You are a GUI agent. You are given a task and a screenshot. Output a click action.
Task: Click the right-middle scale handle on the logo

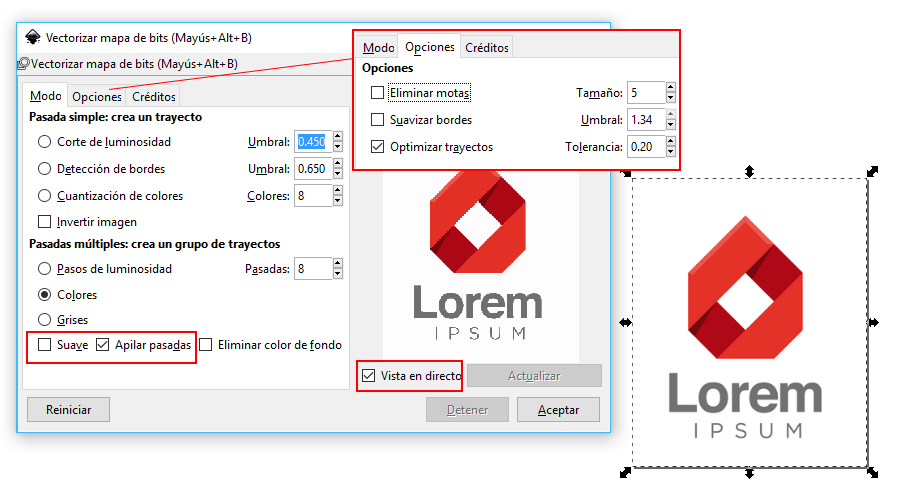point(873,322)
